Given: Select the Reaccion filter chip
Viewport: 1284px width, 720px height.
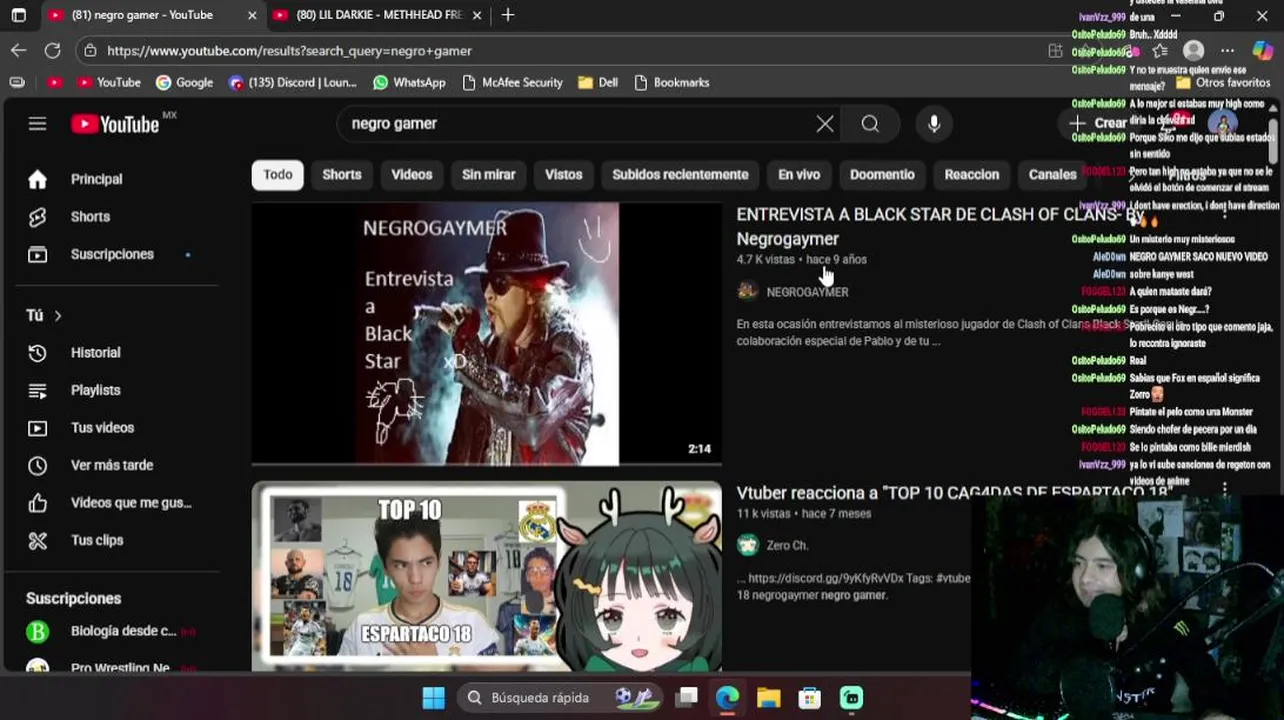Looking at the screenshot, I should (972, 174).
